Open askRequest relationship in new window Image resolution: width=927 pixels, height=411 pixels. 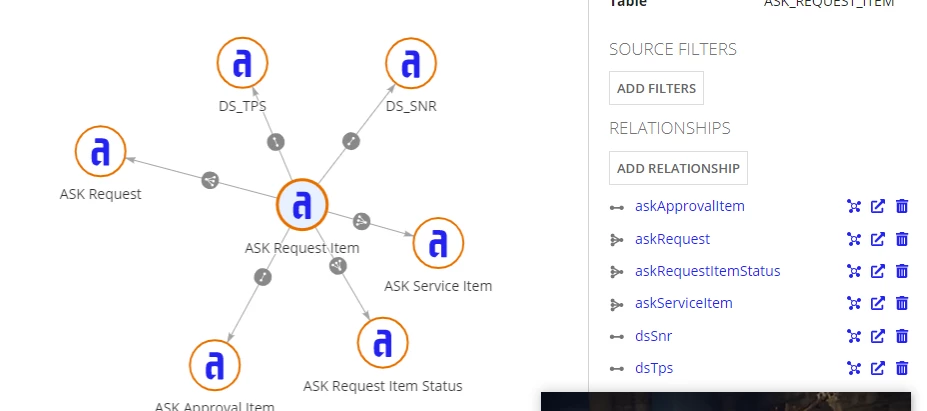(878, 239)
